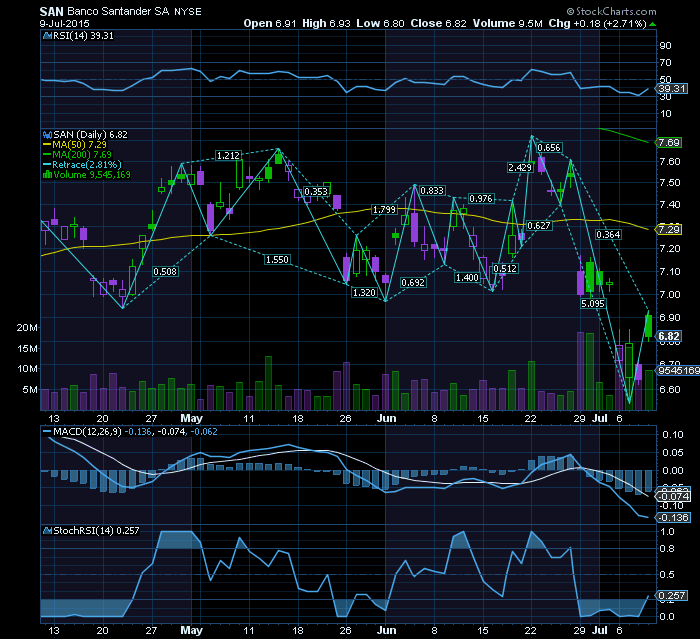Click the 1.400 retracement label

467,278
